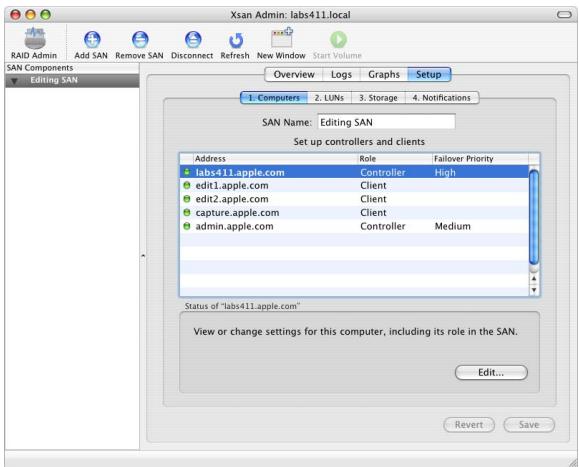Click Controller role of admin.apple.com
This screenshot has height=467, width=579.
point(383,226)
